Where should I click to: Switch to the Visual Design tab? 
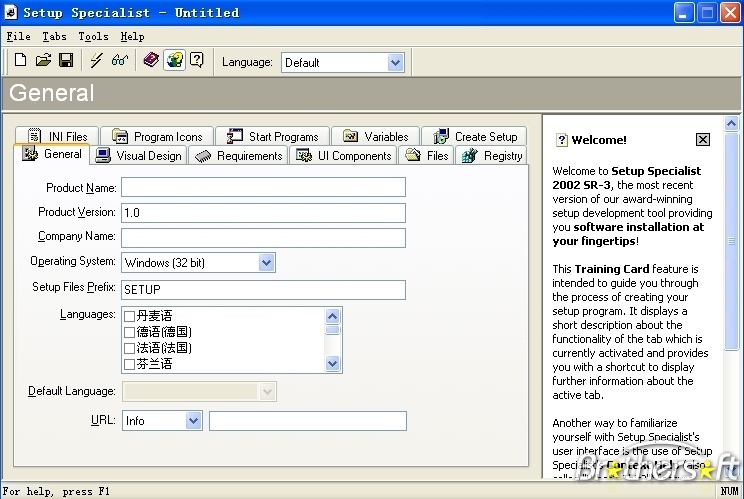pos(139,156)
